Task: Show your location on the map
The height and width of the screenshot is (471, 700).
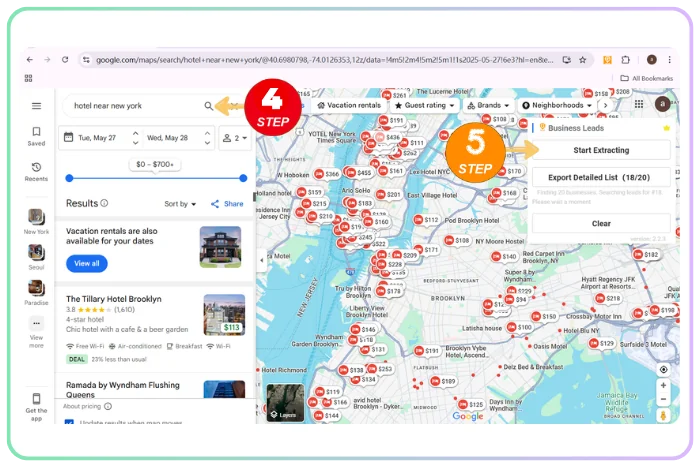Action: [x=663, y=370]
